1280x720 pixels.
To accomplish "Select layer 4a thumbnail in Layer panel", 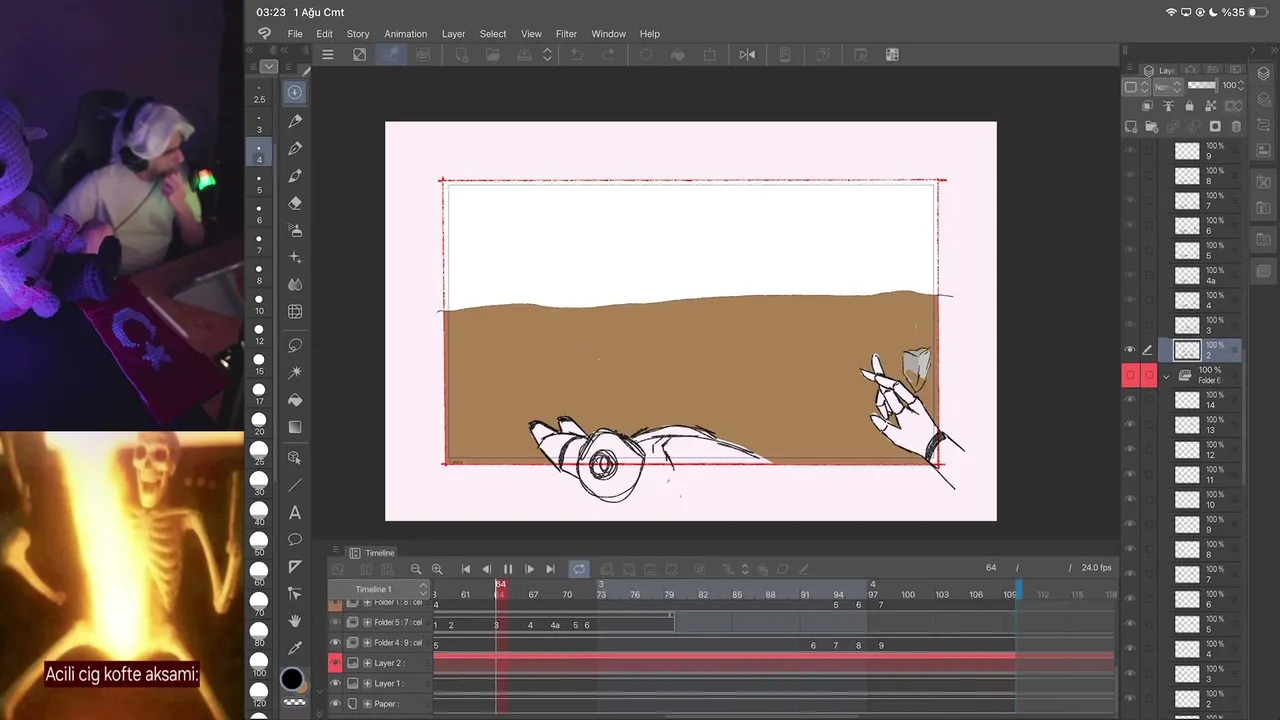I will click(1187, 276).
